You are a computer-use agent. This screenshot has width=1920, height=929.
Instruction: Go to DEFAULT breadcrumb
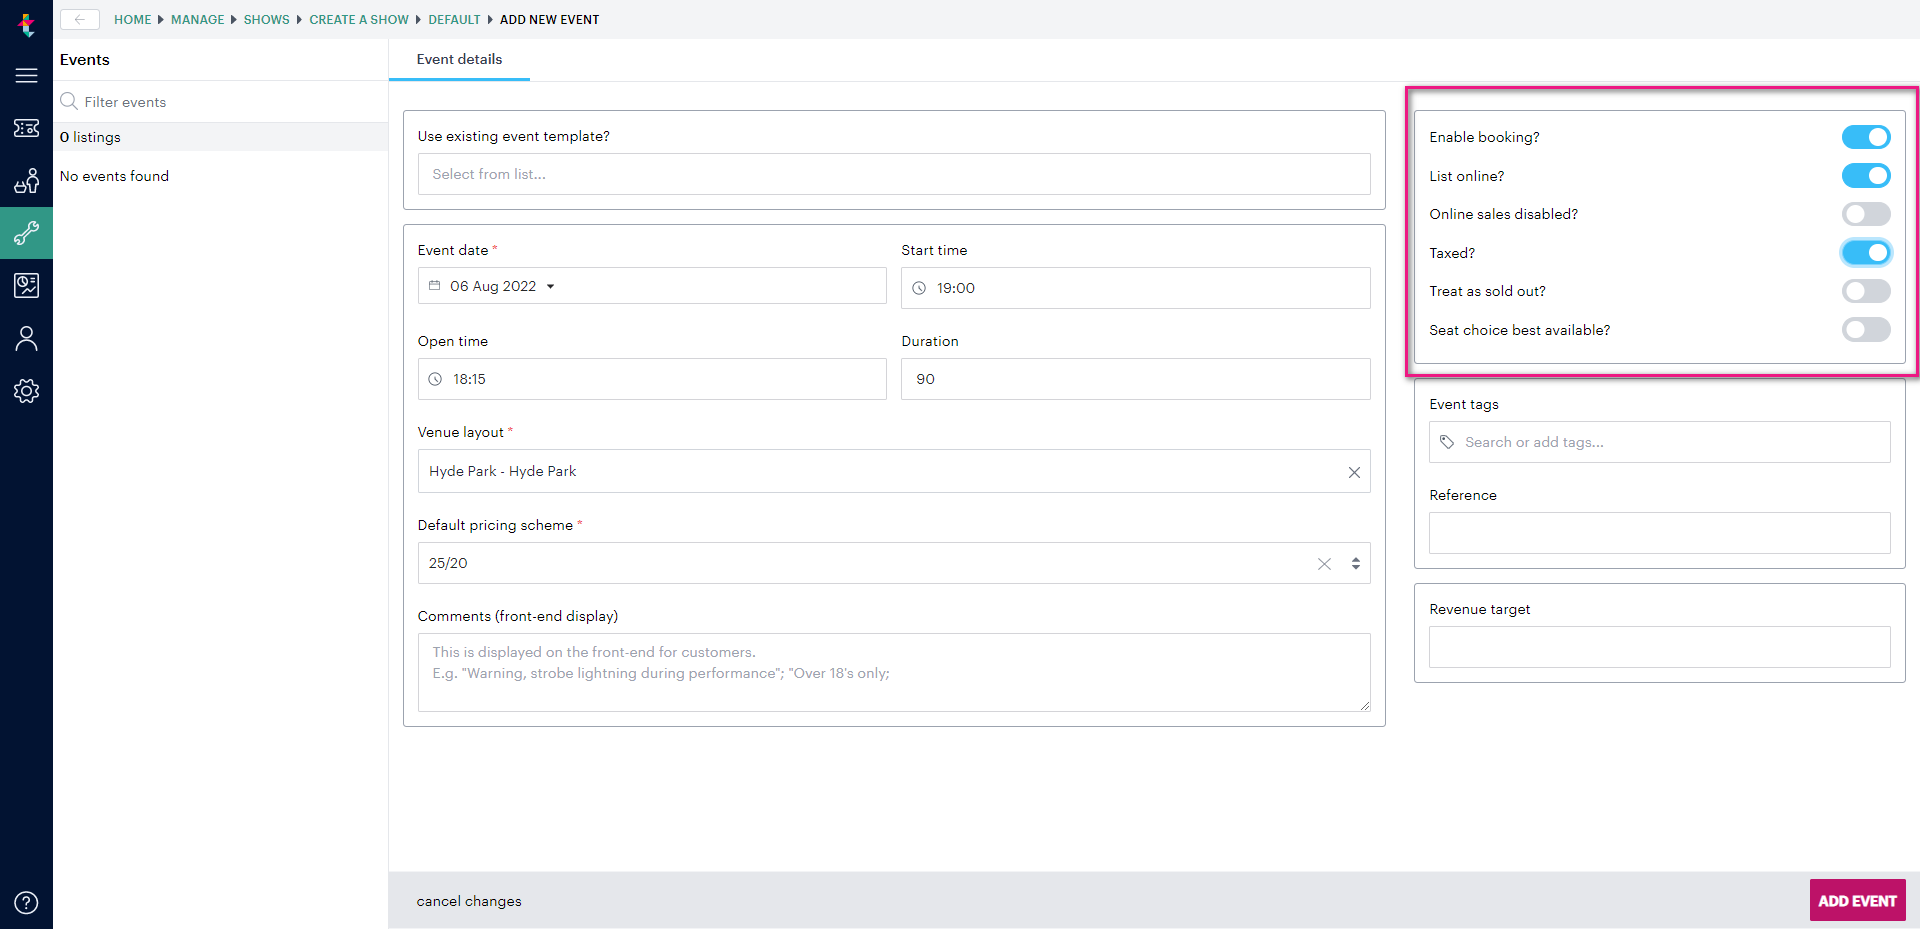point(454,20)
